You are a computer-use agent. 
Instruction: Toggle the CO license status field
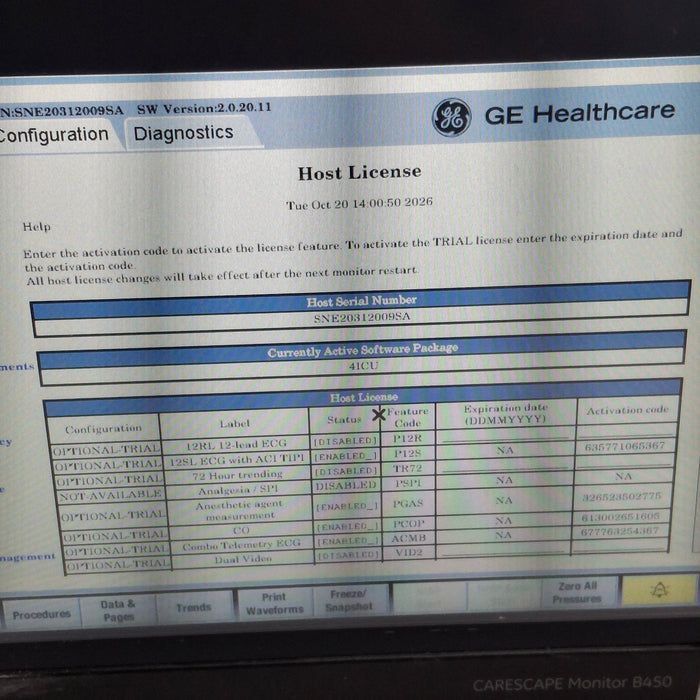348,527
